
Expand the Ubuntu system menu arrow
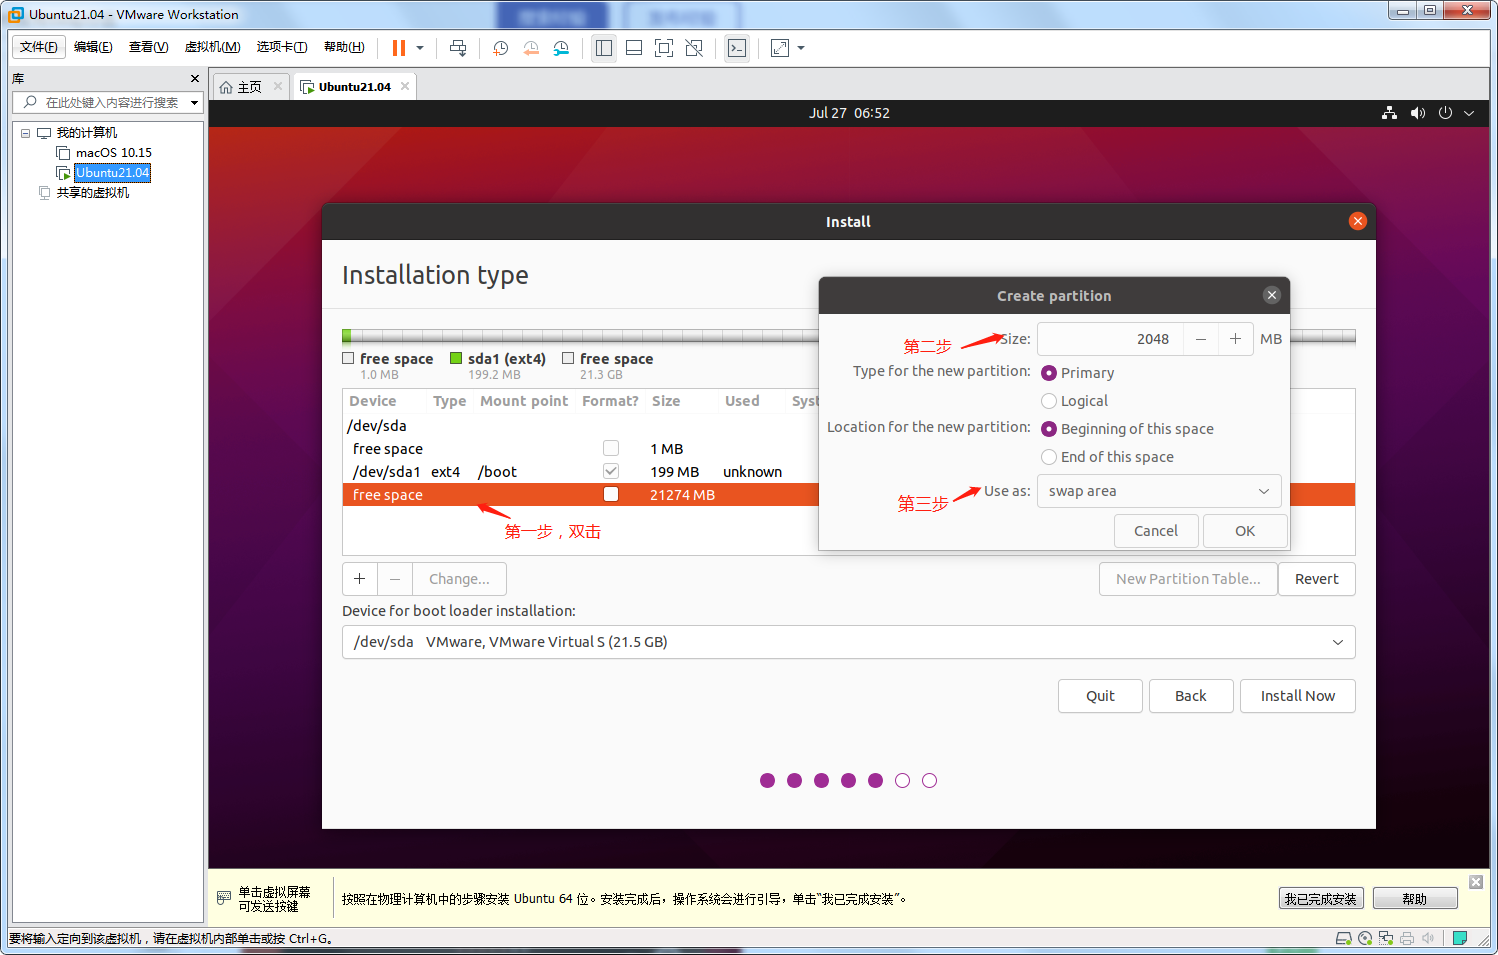(x=1469, y=113)
